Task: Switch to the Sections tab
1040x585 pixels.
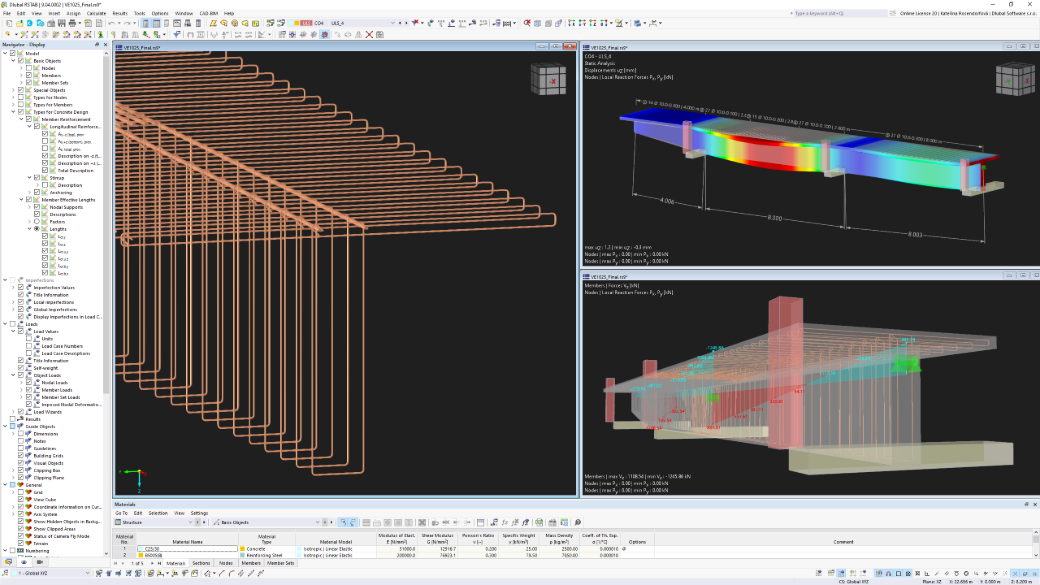Action: tap(201, 563)
